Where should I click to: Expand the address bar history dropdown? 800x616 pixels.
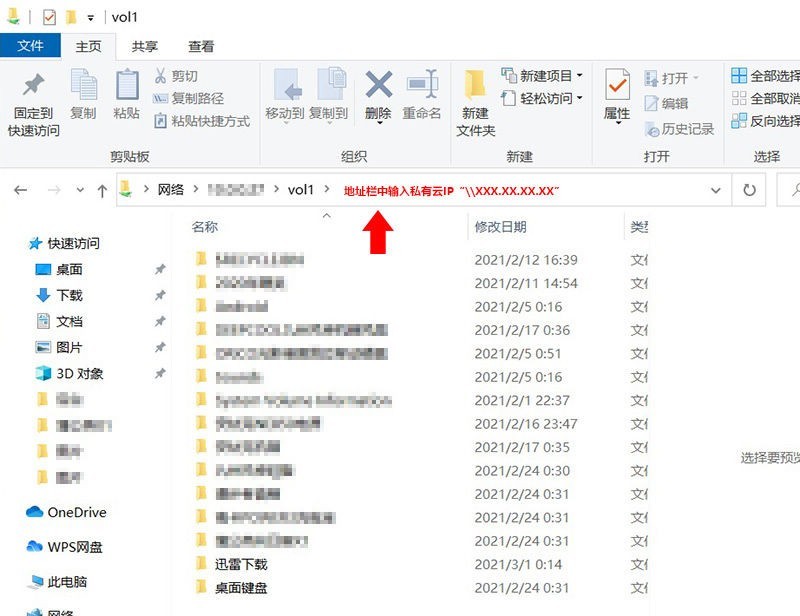click(716, 190)
